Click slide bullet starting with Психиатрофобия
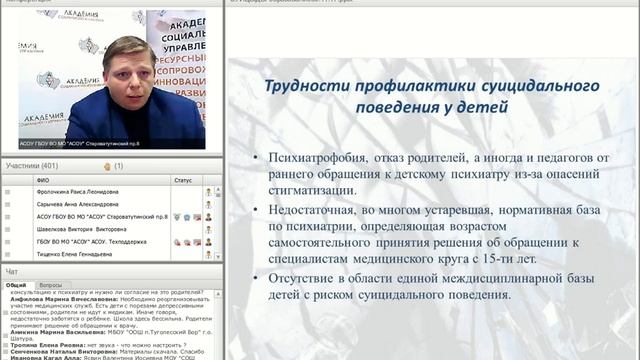This screenshot has height=360, width=640. point(438,174)
